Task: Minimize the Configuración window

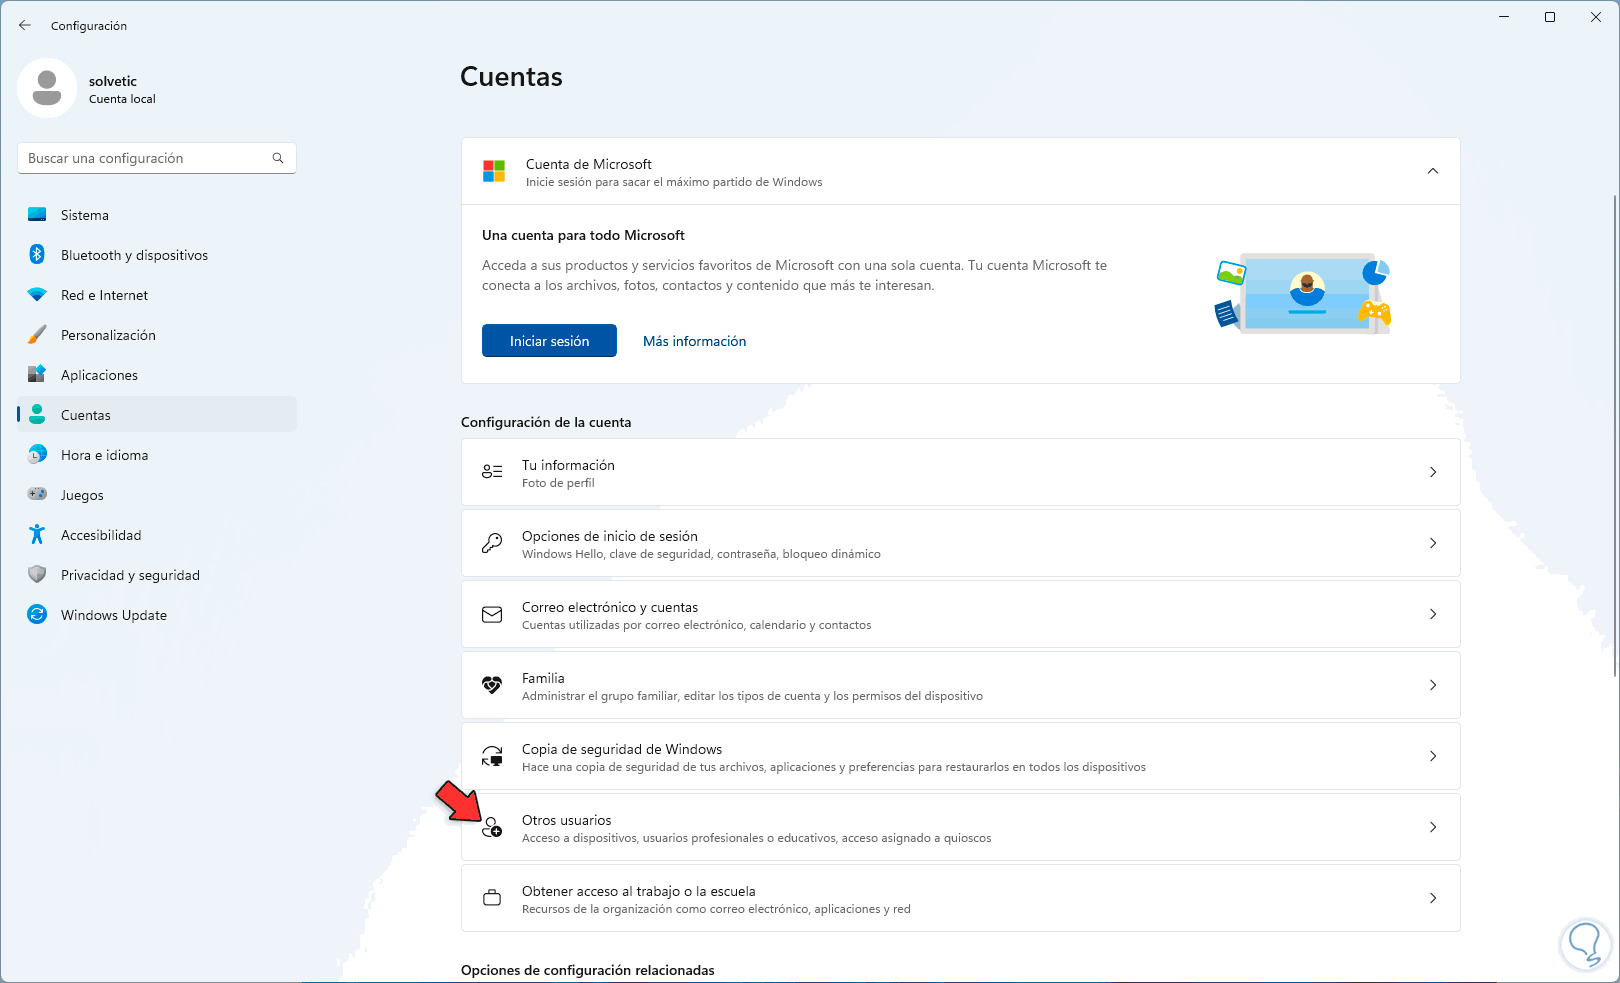Action: coord(1504,17)
